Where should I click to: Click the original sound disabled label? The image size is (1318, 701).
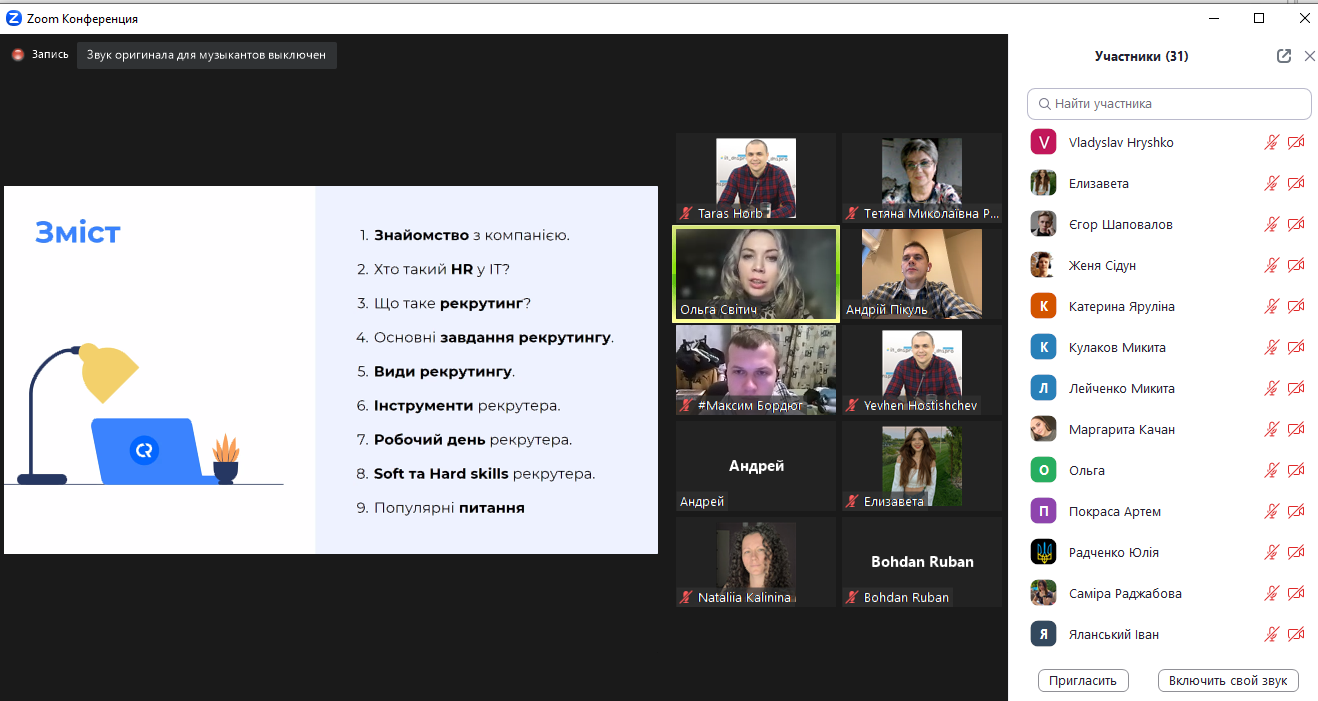point(207,54)
